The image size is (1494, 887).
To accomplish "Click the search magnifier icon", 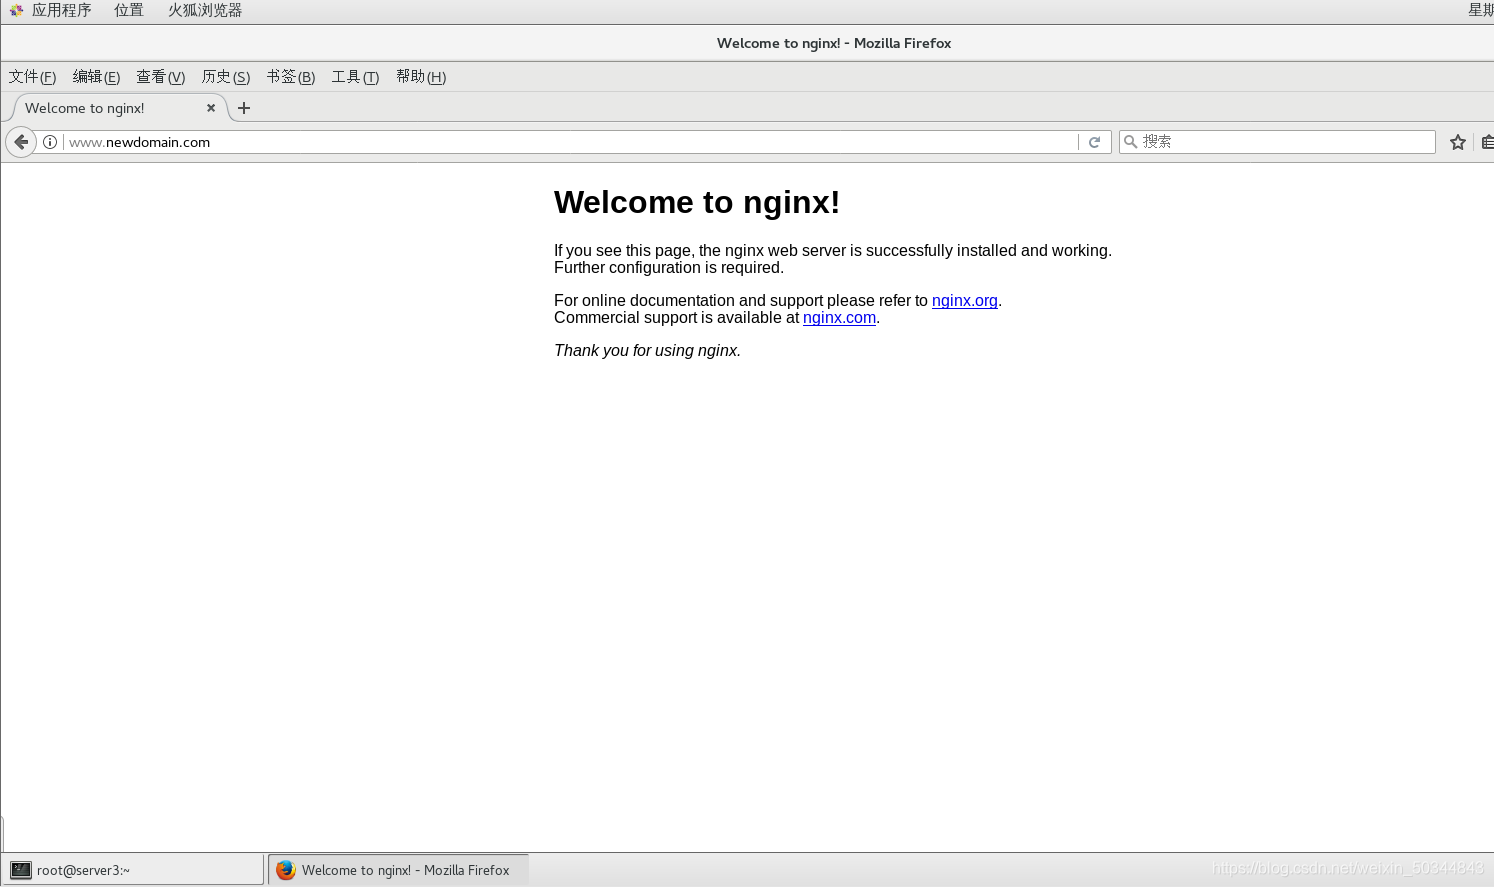I will [x=1130, y=142].
